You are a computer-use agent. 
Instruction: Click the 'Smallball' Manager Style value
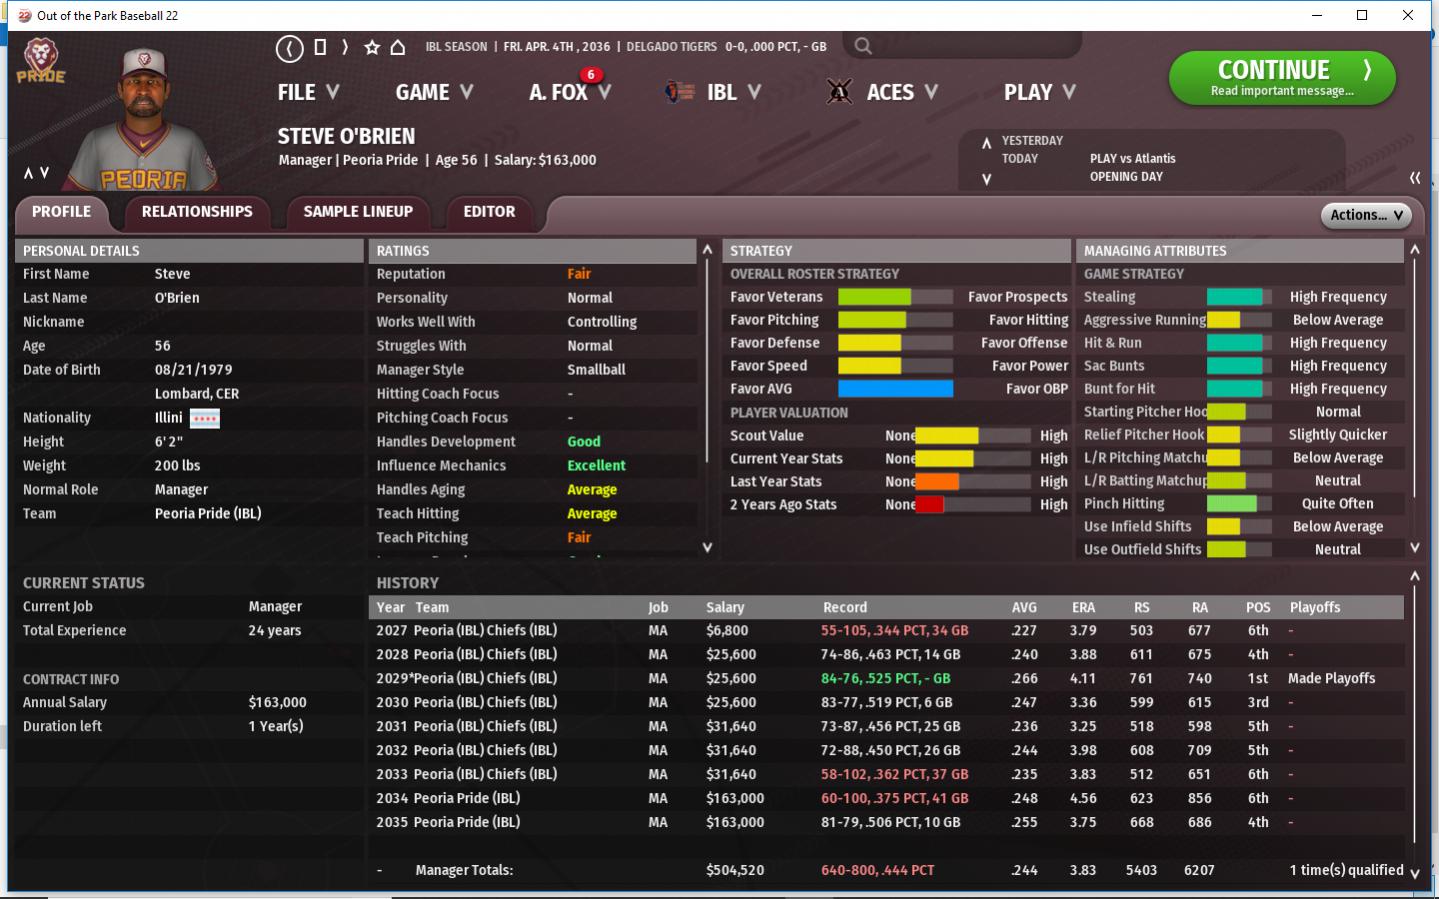tap(596, 370)
